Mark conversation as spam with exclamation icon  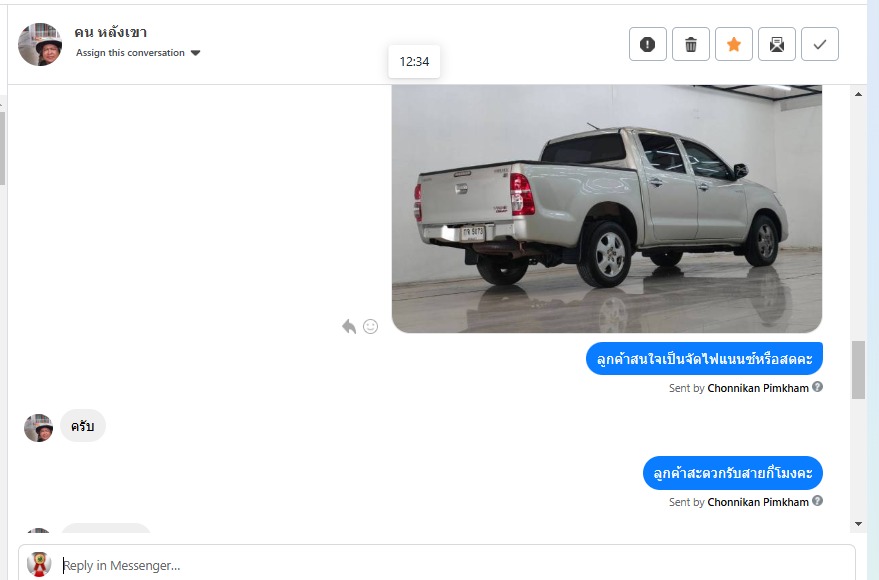pyautogui.click(x=647, y=44)
